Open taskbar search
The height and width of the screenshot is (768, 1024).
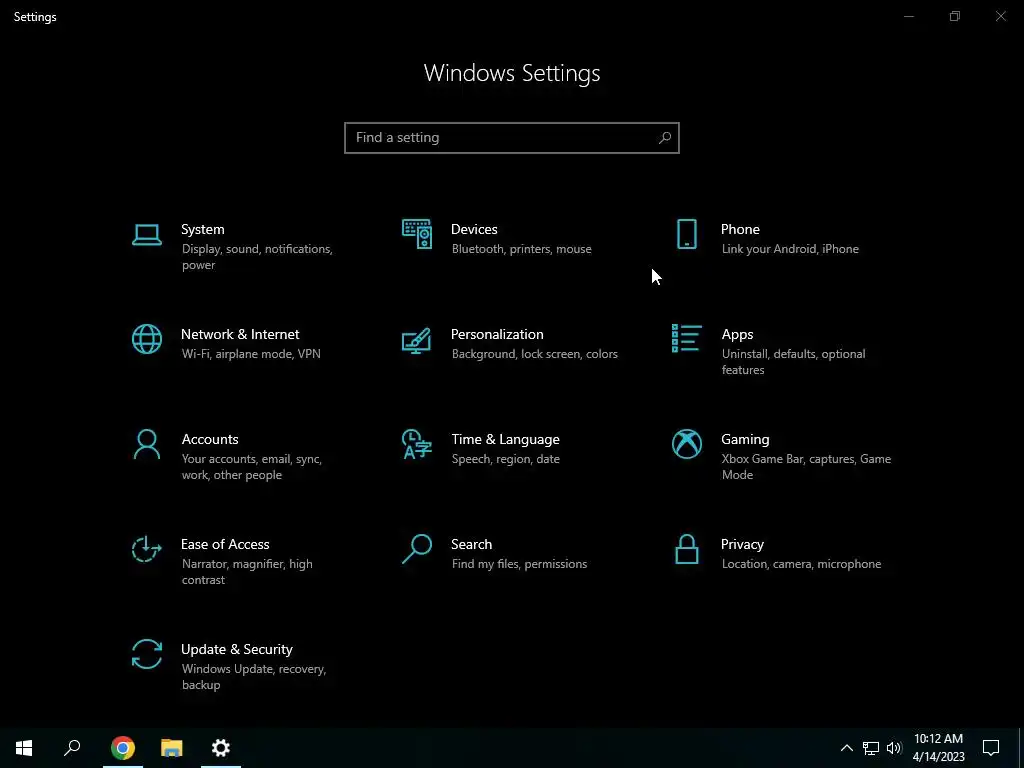[72, 748]
